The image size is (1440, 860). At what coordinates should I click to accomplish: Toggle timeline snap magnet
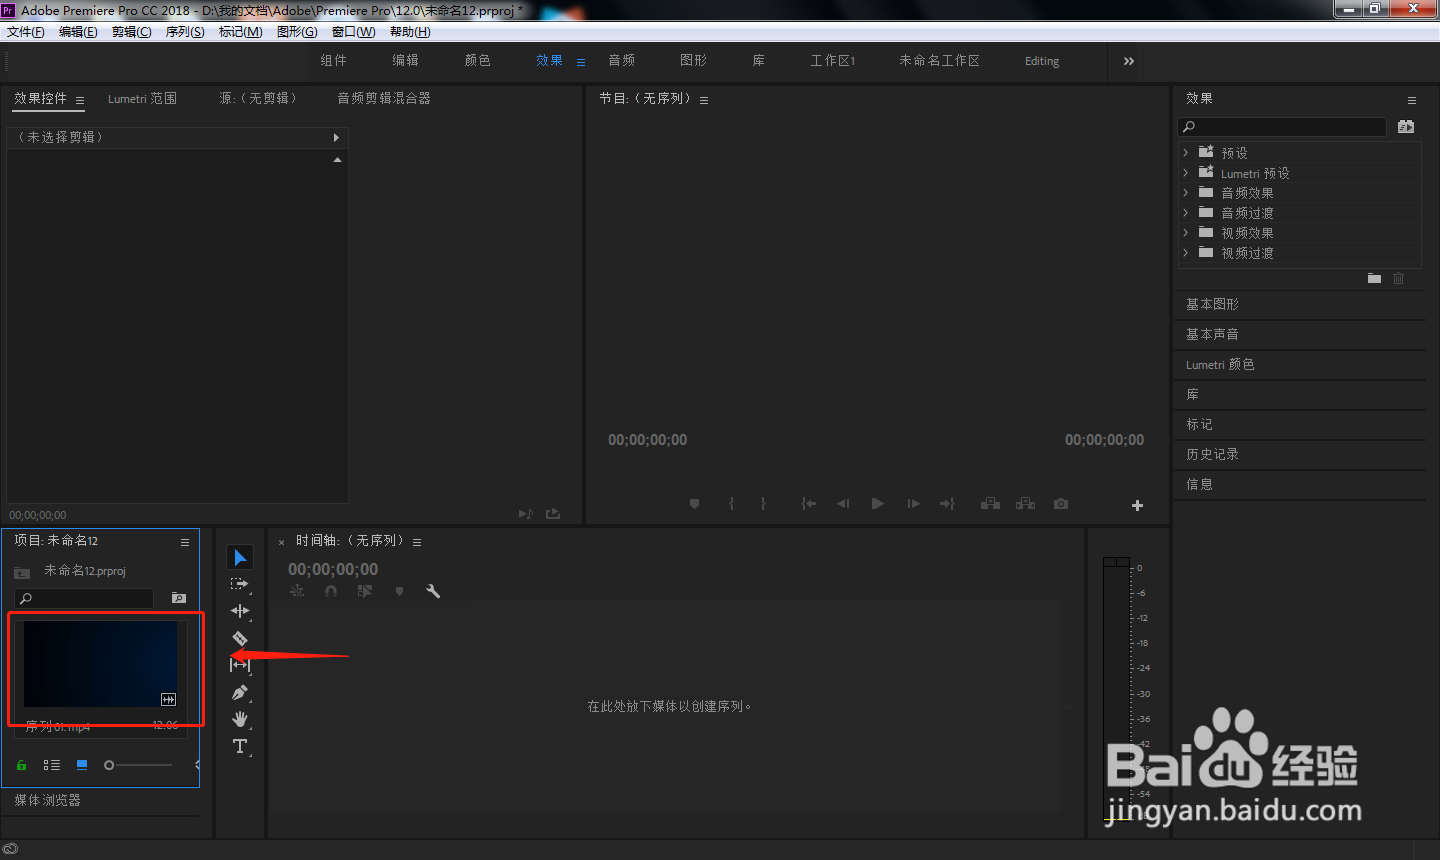click(x=331, y=591)
